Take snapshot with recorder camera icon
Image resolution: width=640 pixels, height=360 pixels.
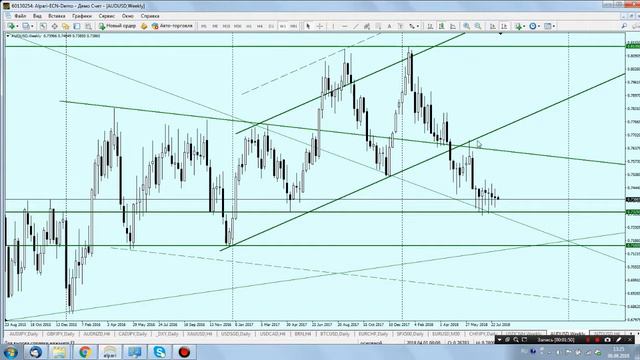point(608,340)
